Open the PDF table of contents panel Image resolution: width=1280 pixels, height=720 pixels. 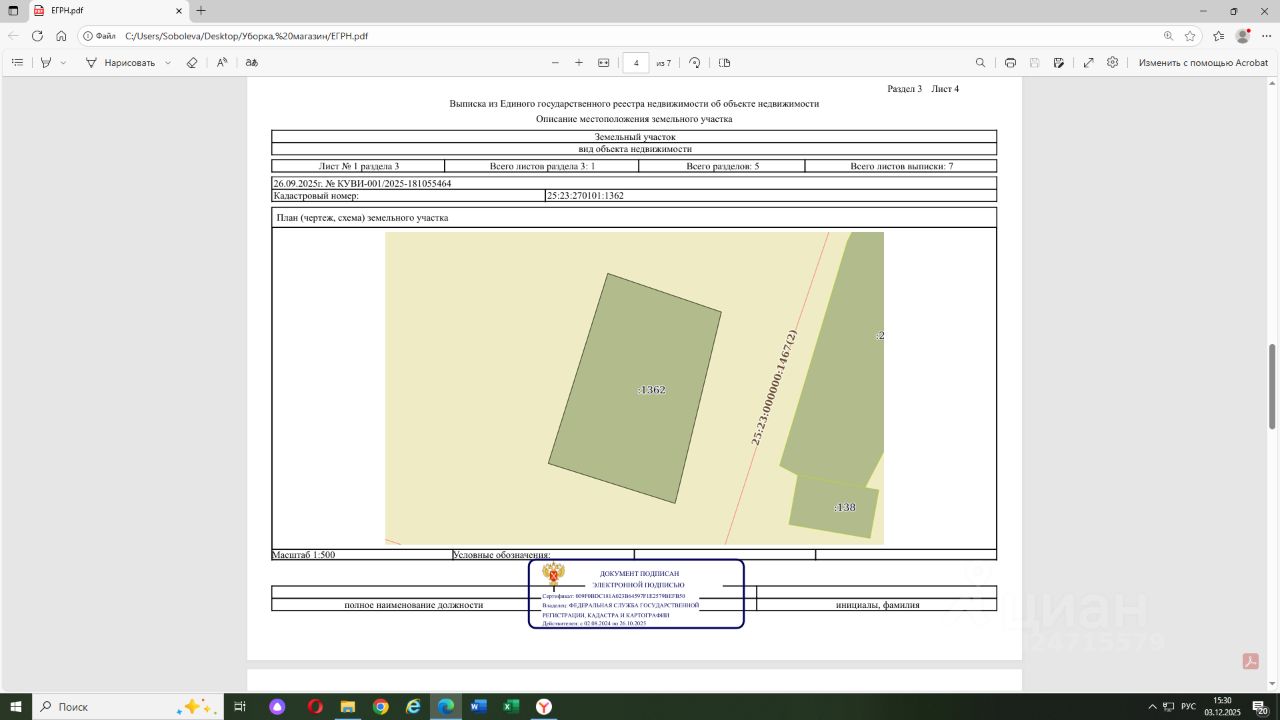click(x=17, y=62)
